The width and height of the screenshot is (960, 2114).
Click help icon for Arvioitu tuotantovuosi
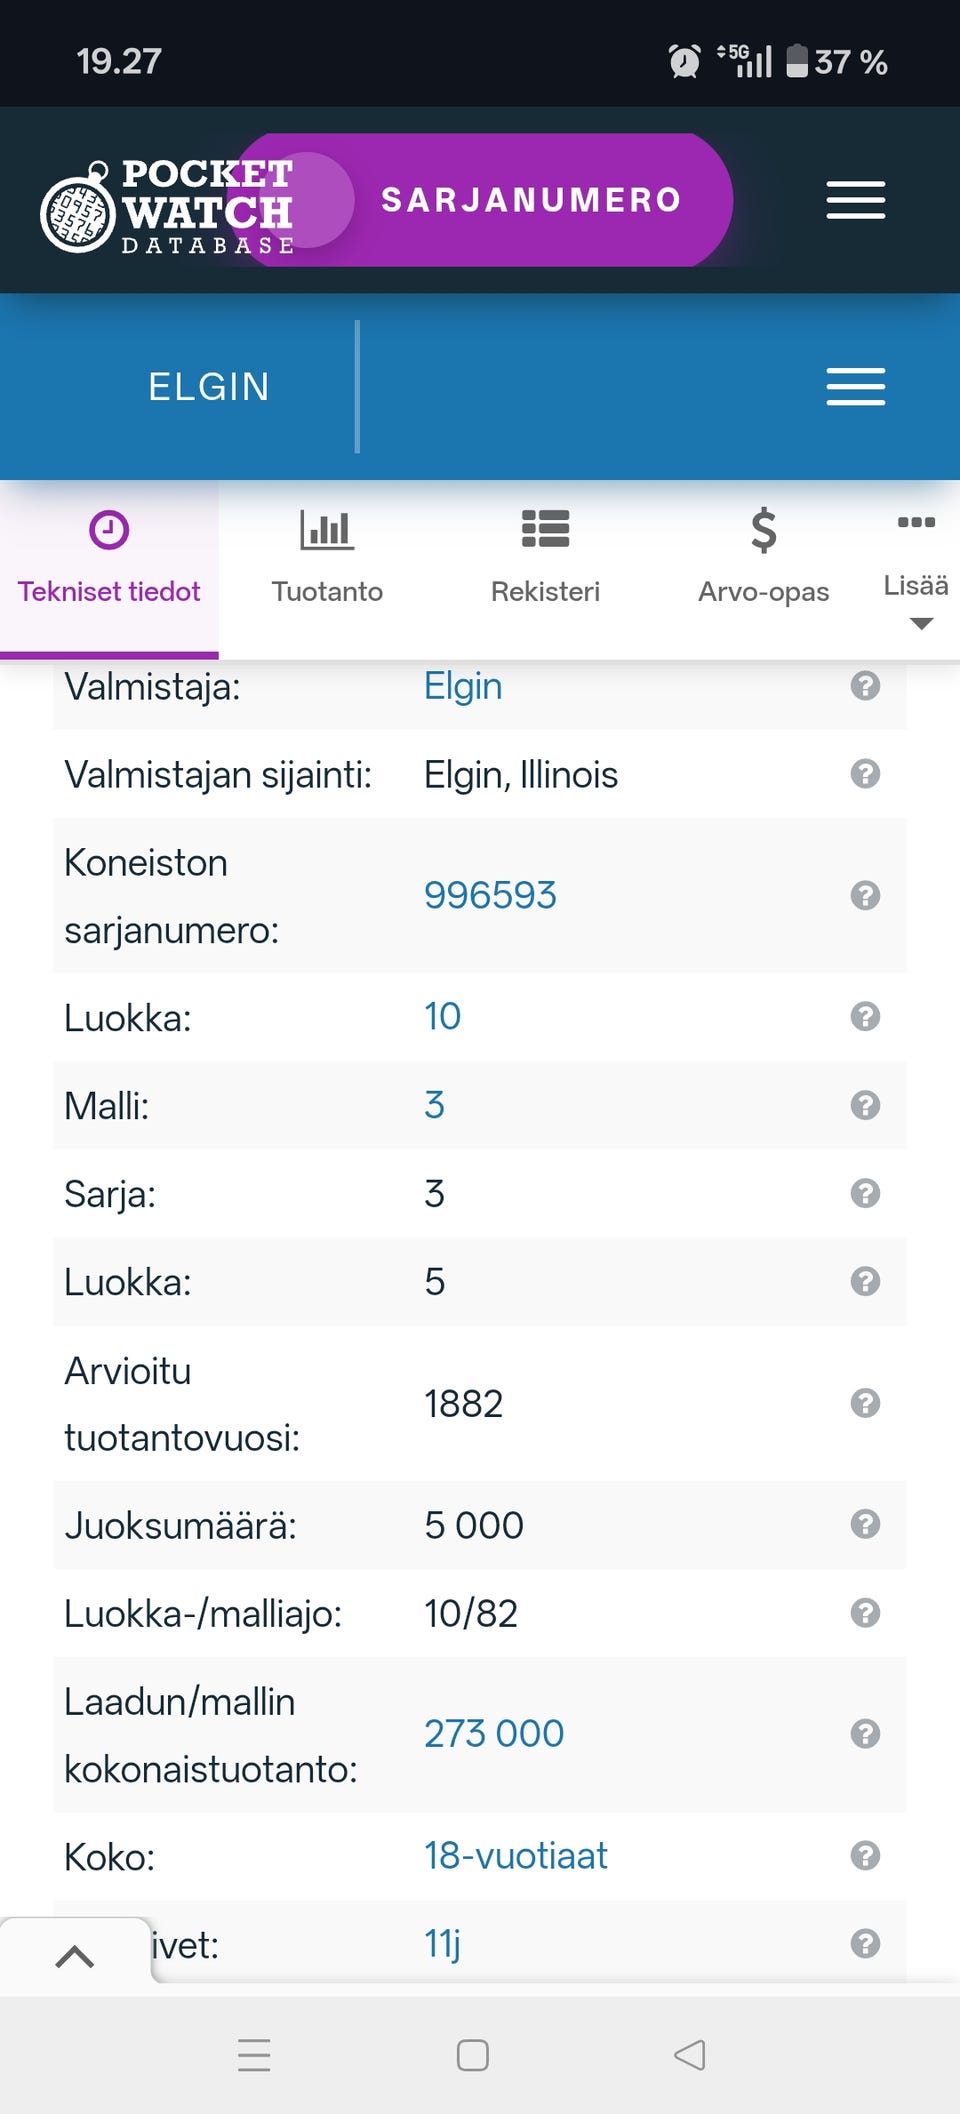click(865, 1403)
